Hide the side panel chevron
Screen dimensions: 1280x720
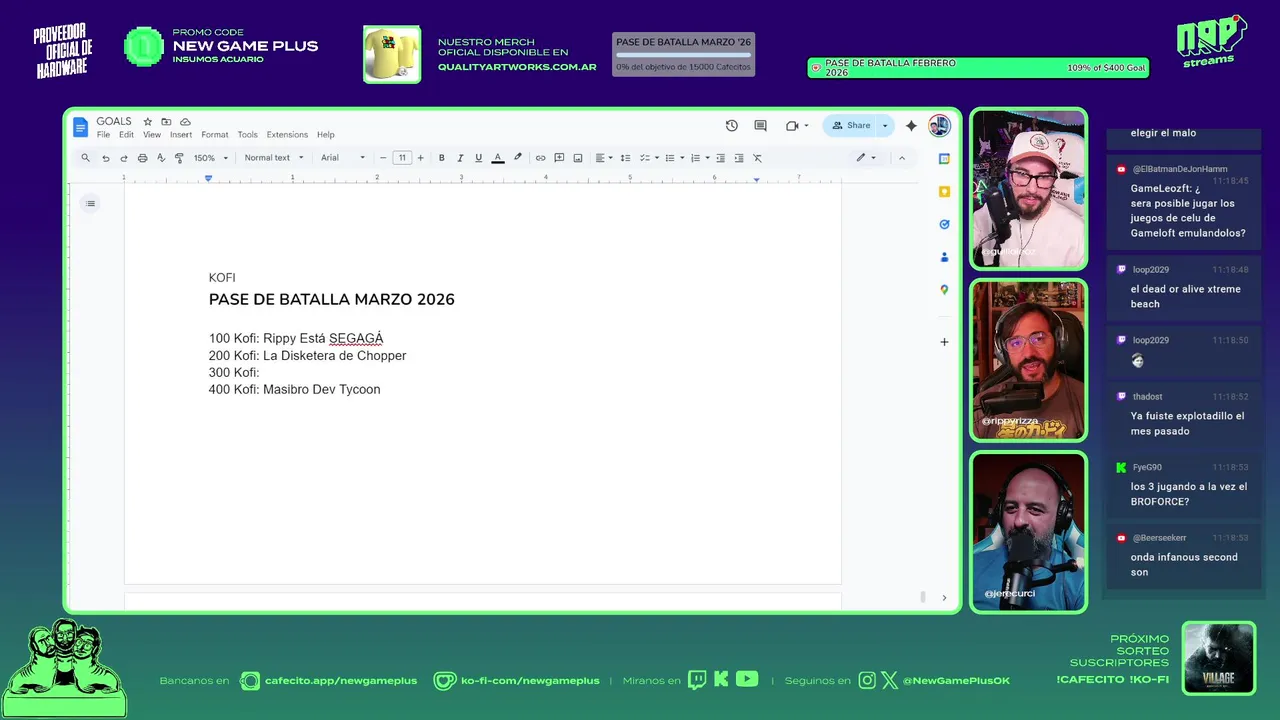944,598
